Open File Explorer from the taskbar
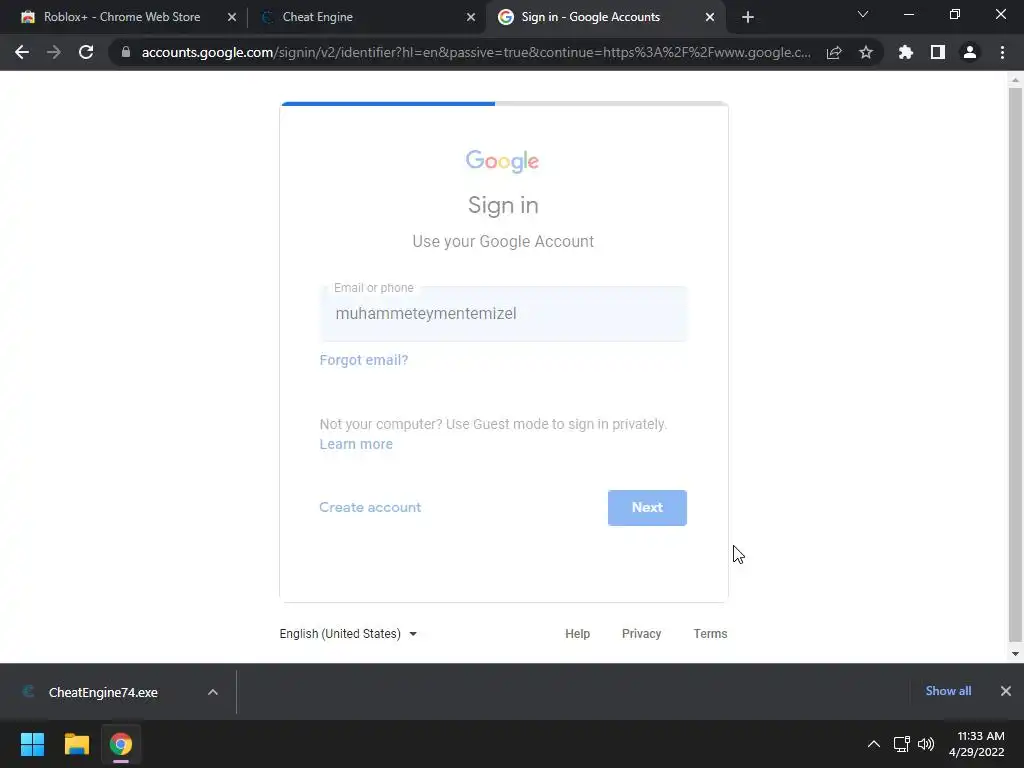This screenshot has height=768, width=1024. point(76,744)
